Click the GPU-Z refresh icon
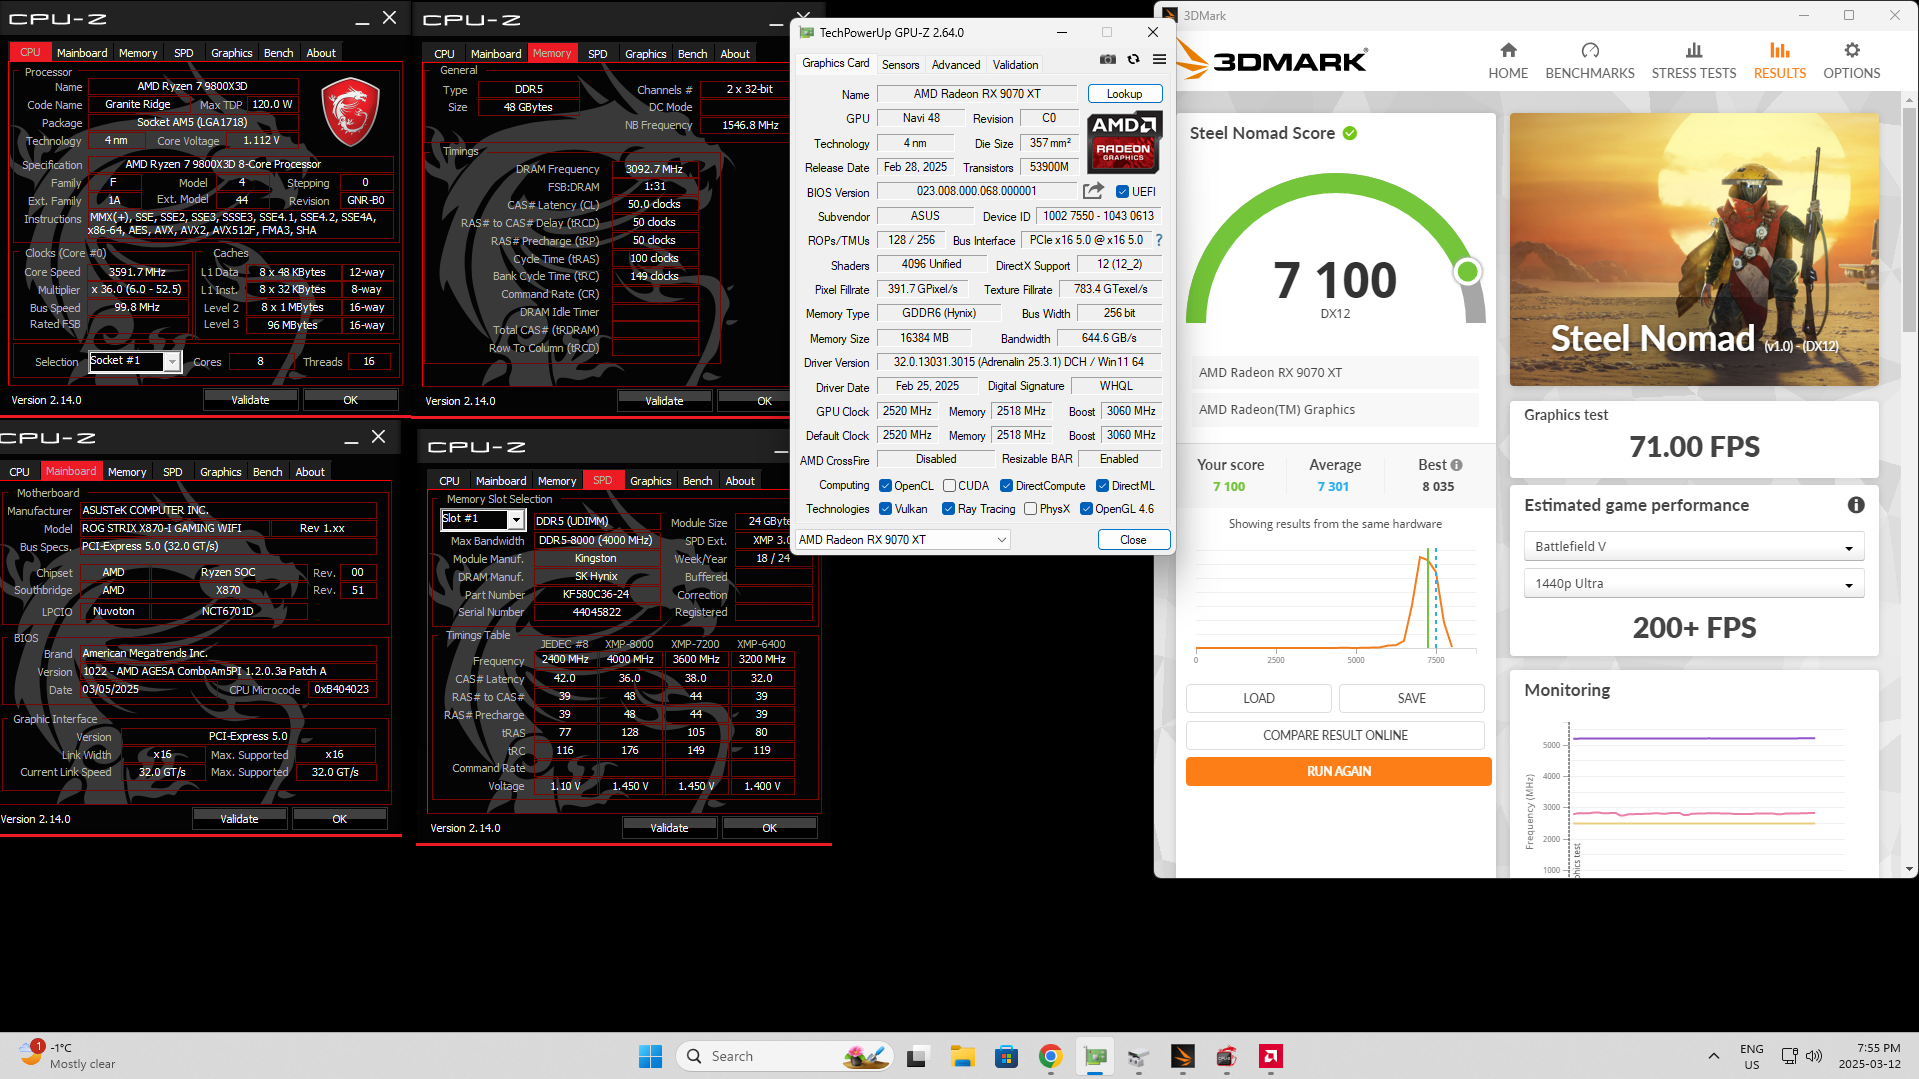The width and height of the screenshot is (1919, 1079). [1133, 60]
